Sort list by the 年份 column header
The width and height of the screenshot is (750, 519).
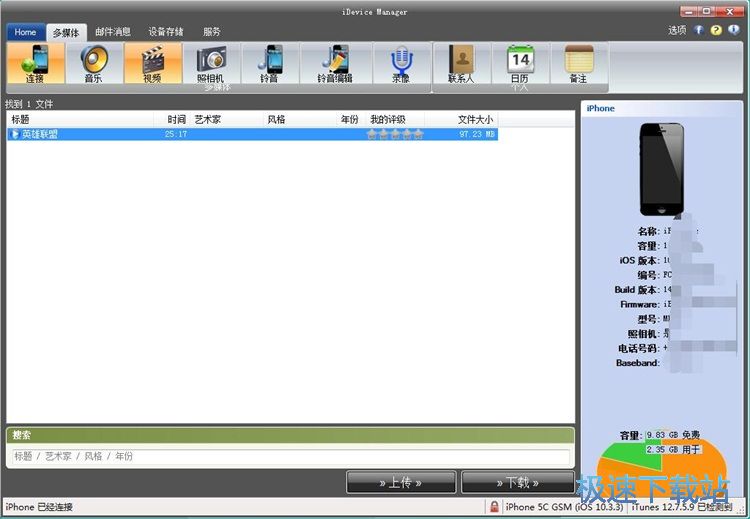350,120
